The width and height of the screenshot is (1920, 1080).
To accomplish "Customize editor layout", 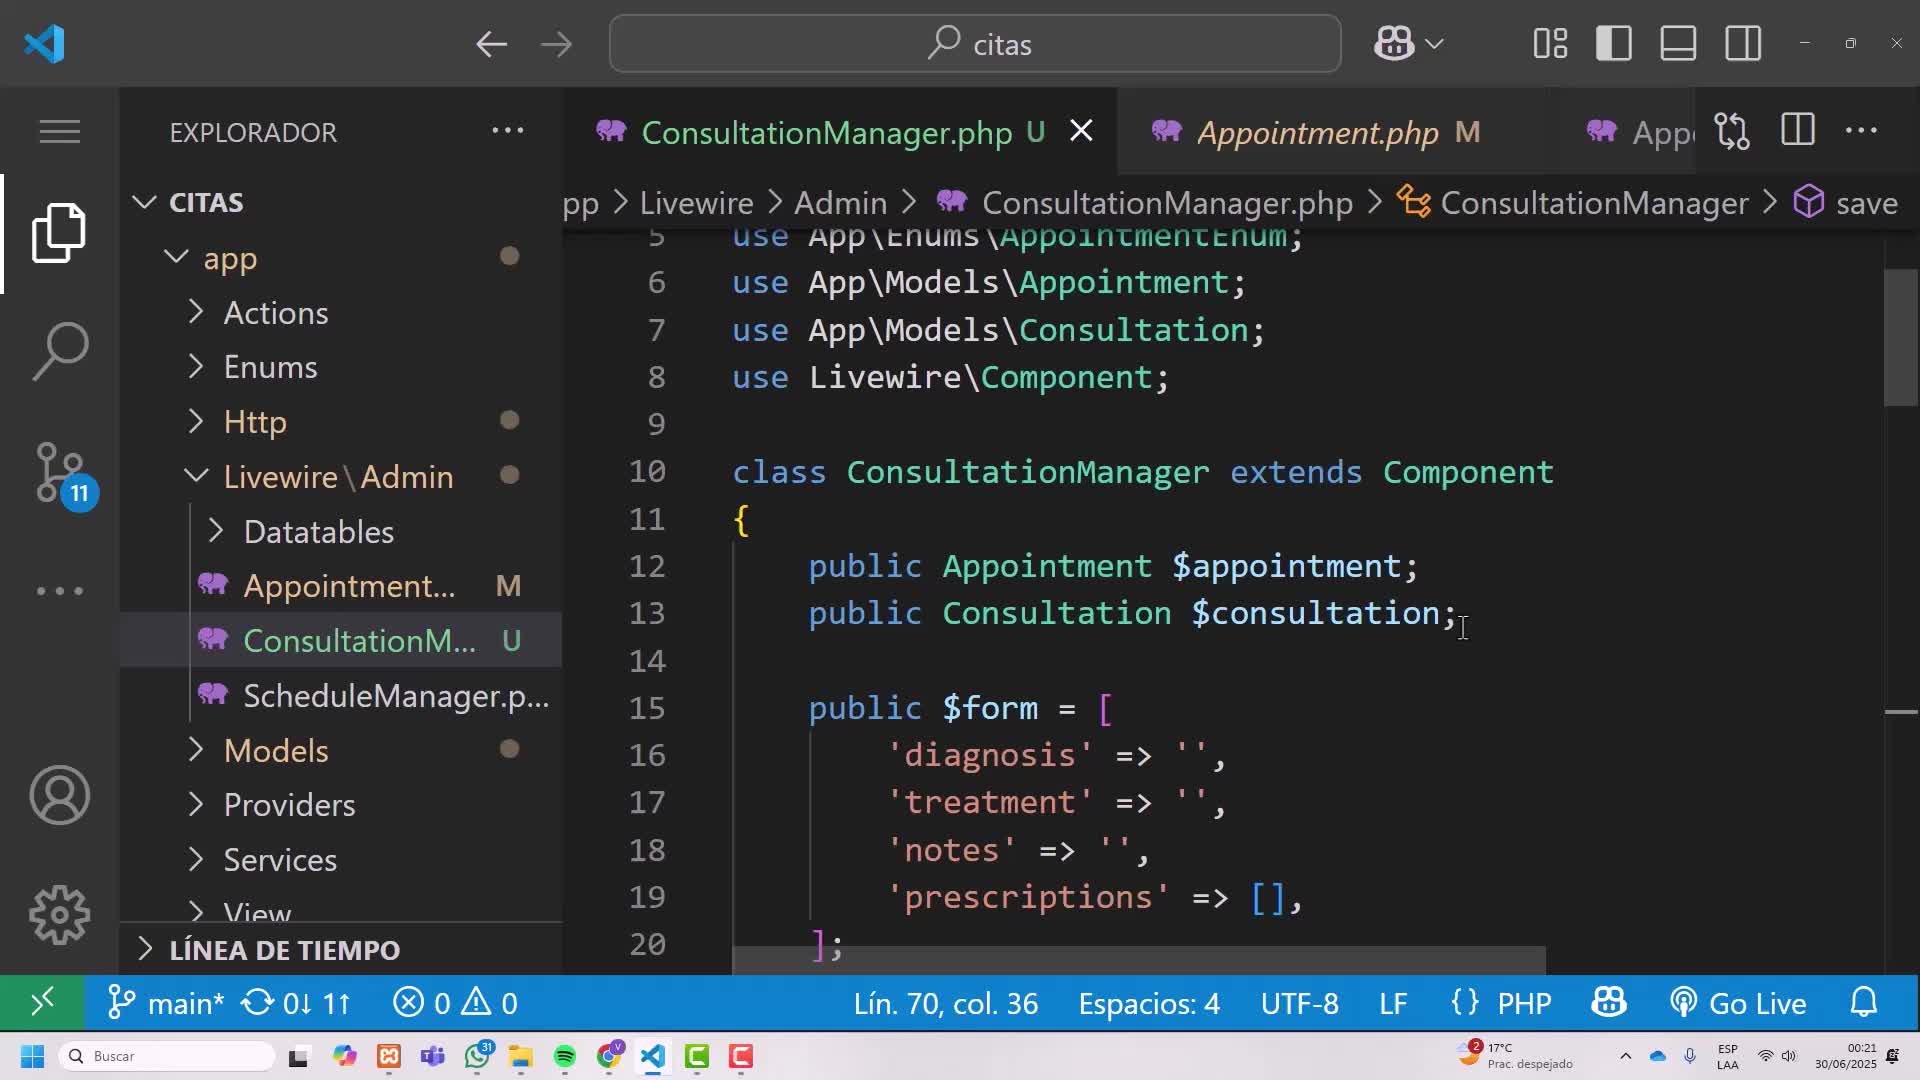I will pyautogui.click(x=1550, y=44).
